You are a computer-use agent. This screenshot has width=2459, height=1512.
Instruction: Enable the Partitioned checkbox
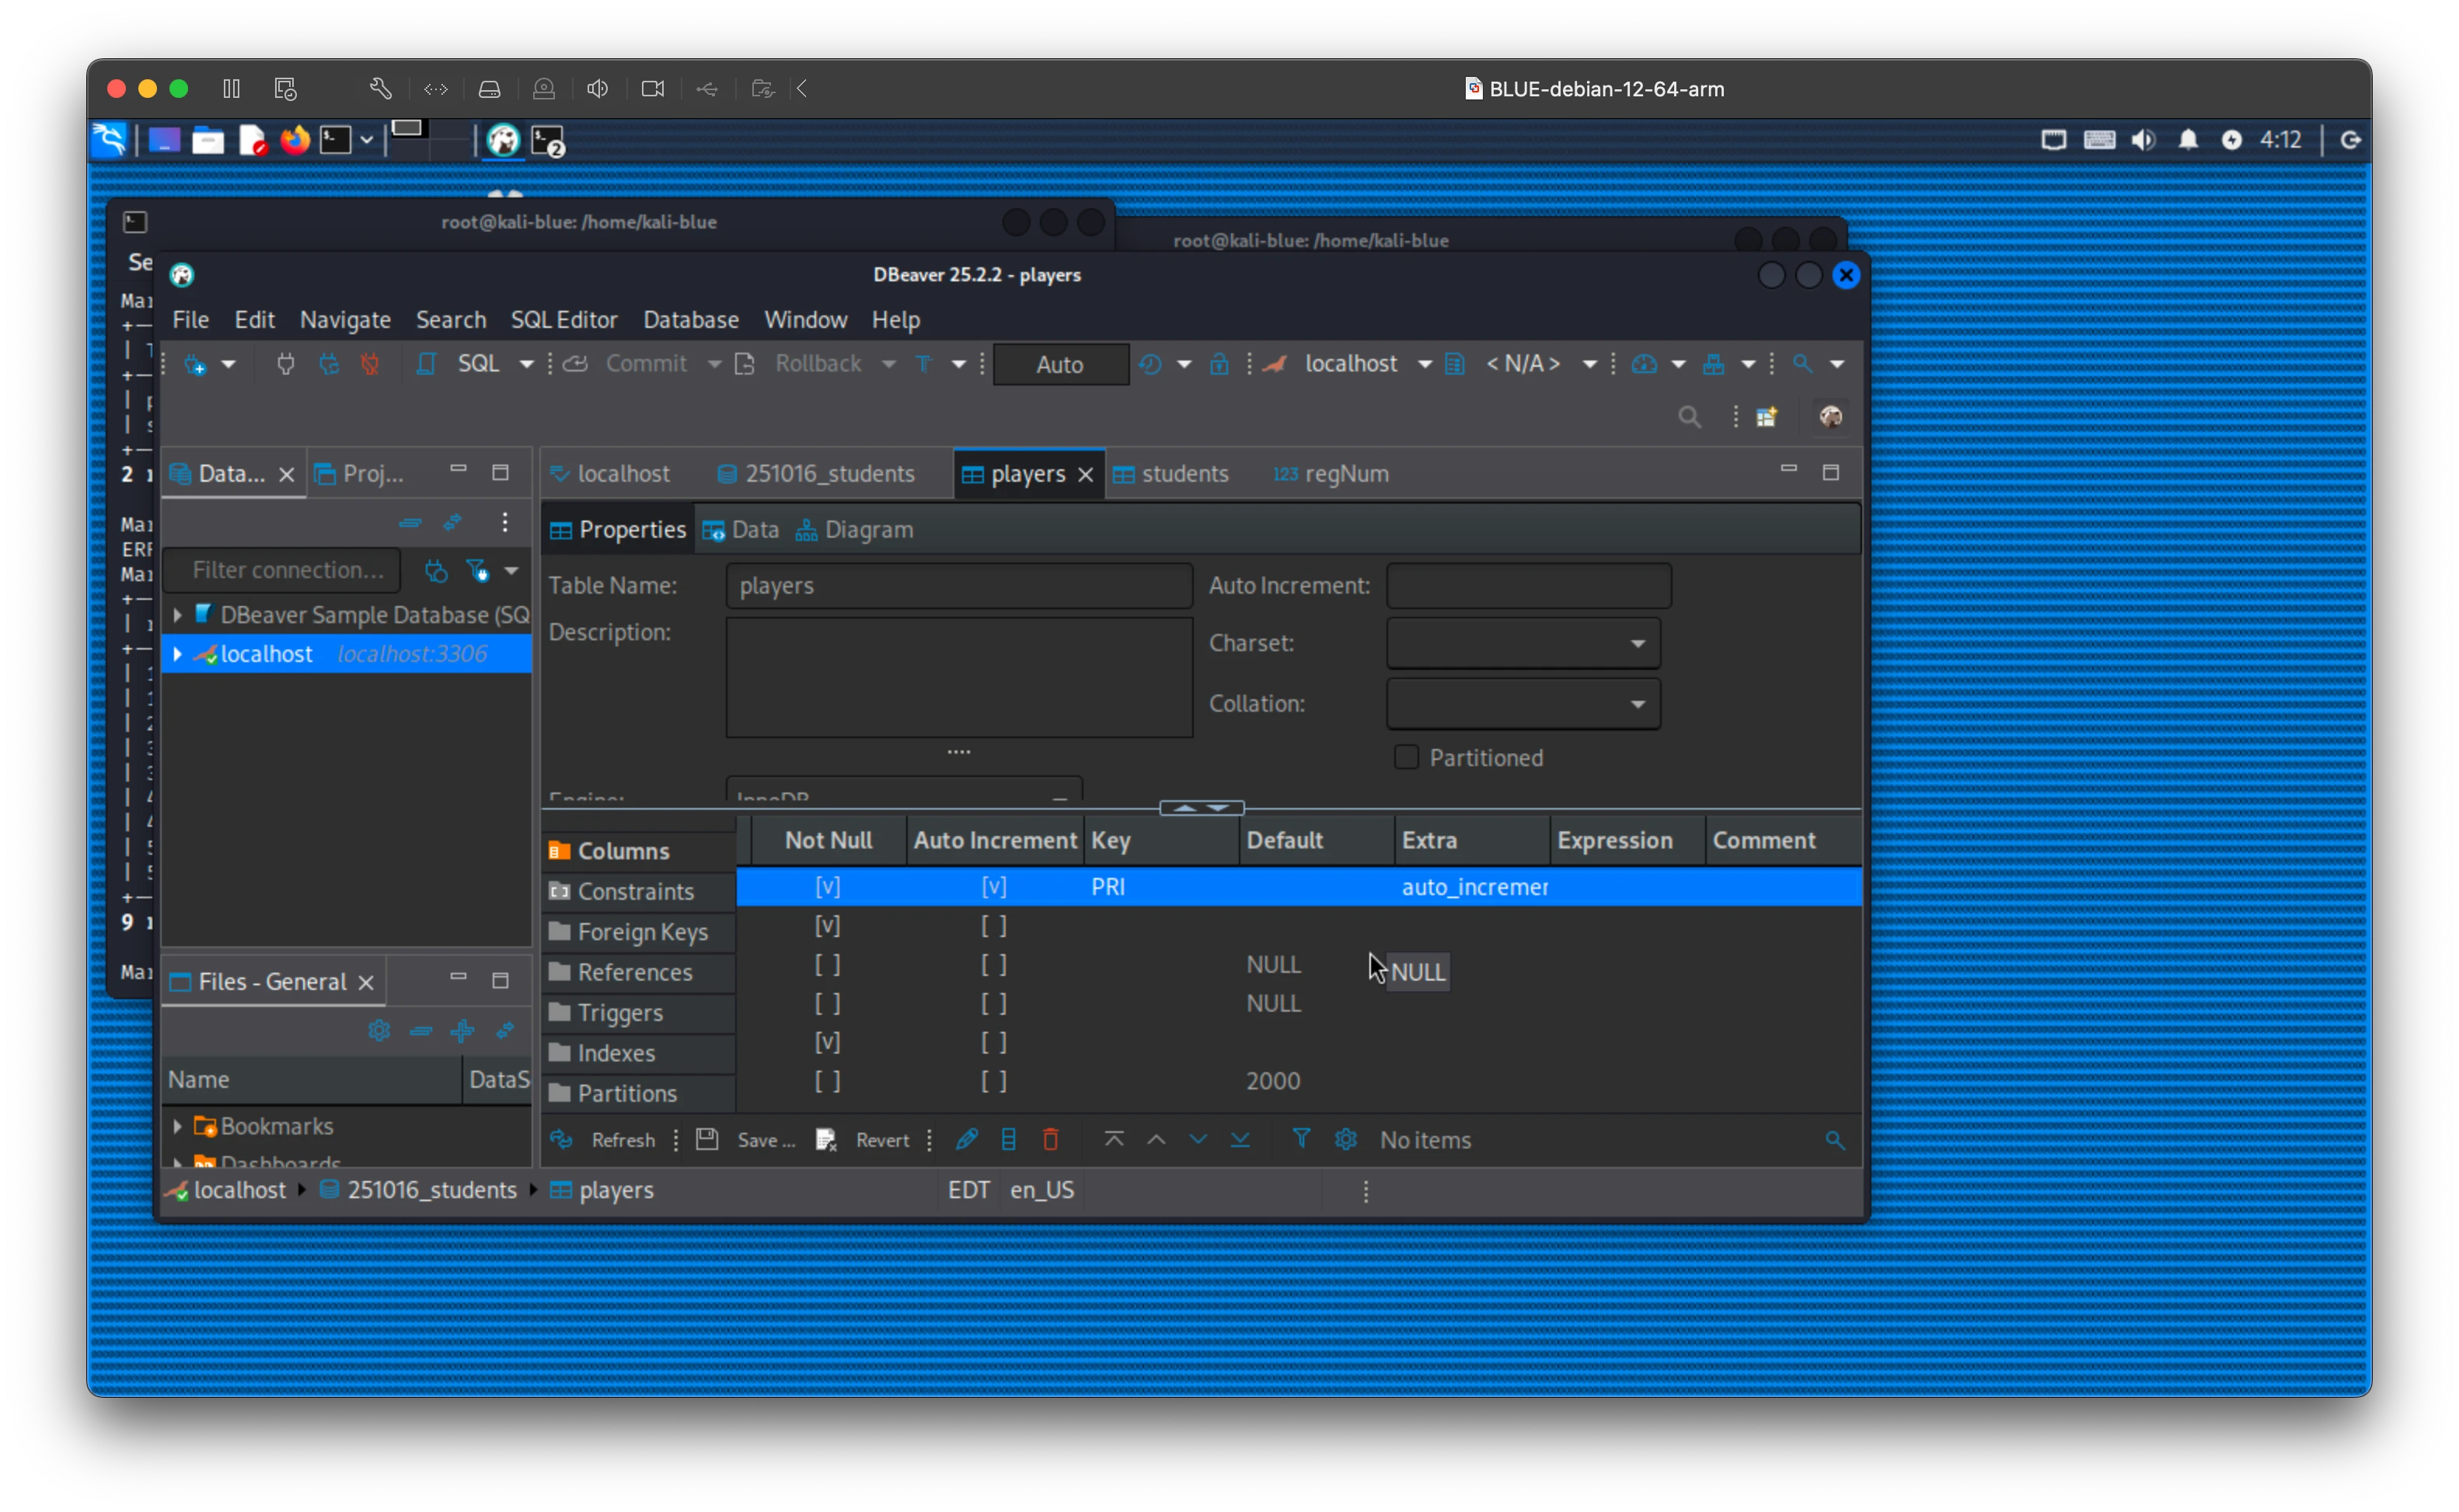tap(1406, 757)
